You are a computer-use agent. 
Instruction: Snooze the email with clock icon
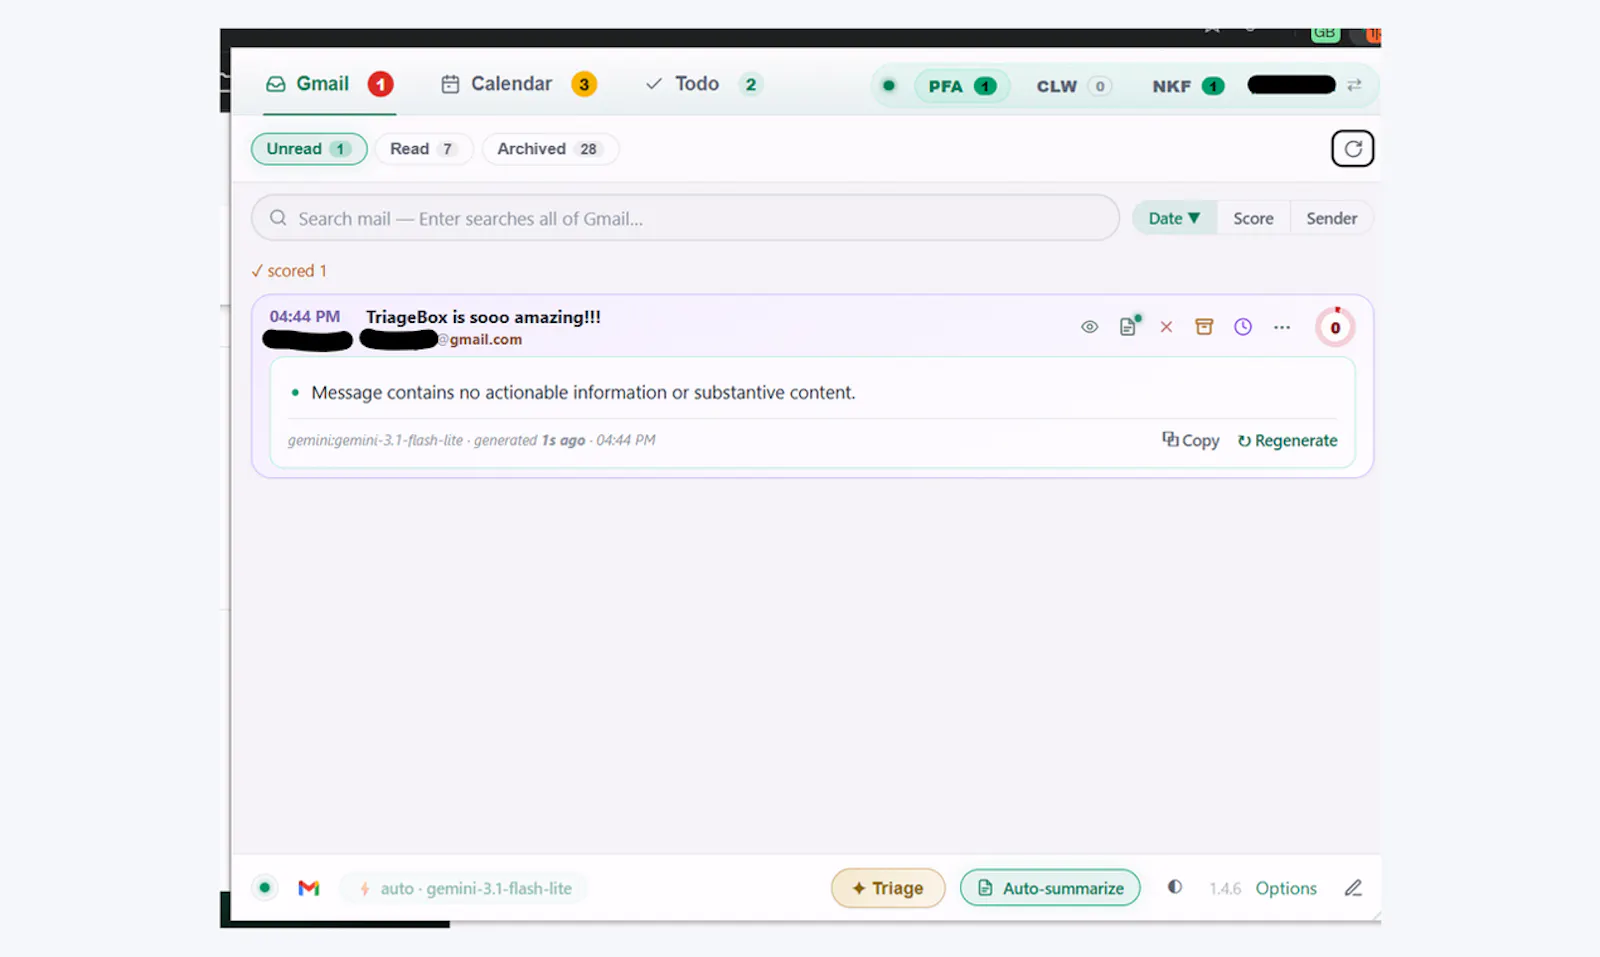[x=1243, y=327]
